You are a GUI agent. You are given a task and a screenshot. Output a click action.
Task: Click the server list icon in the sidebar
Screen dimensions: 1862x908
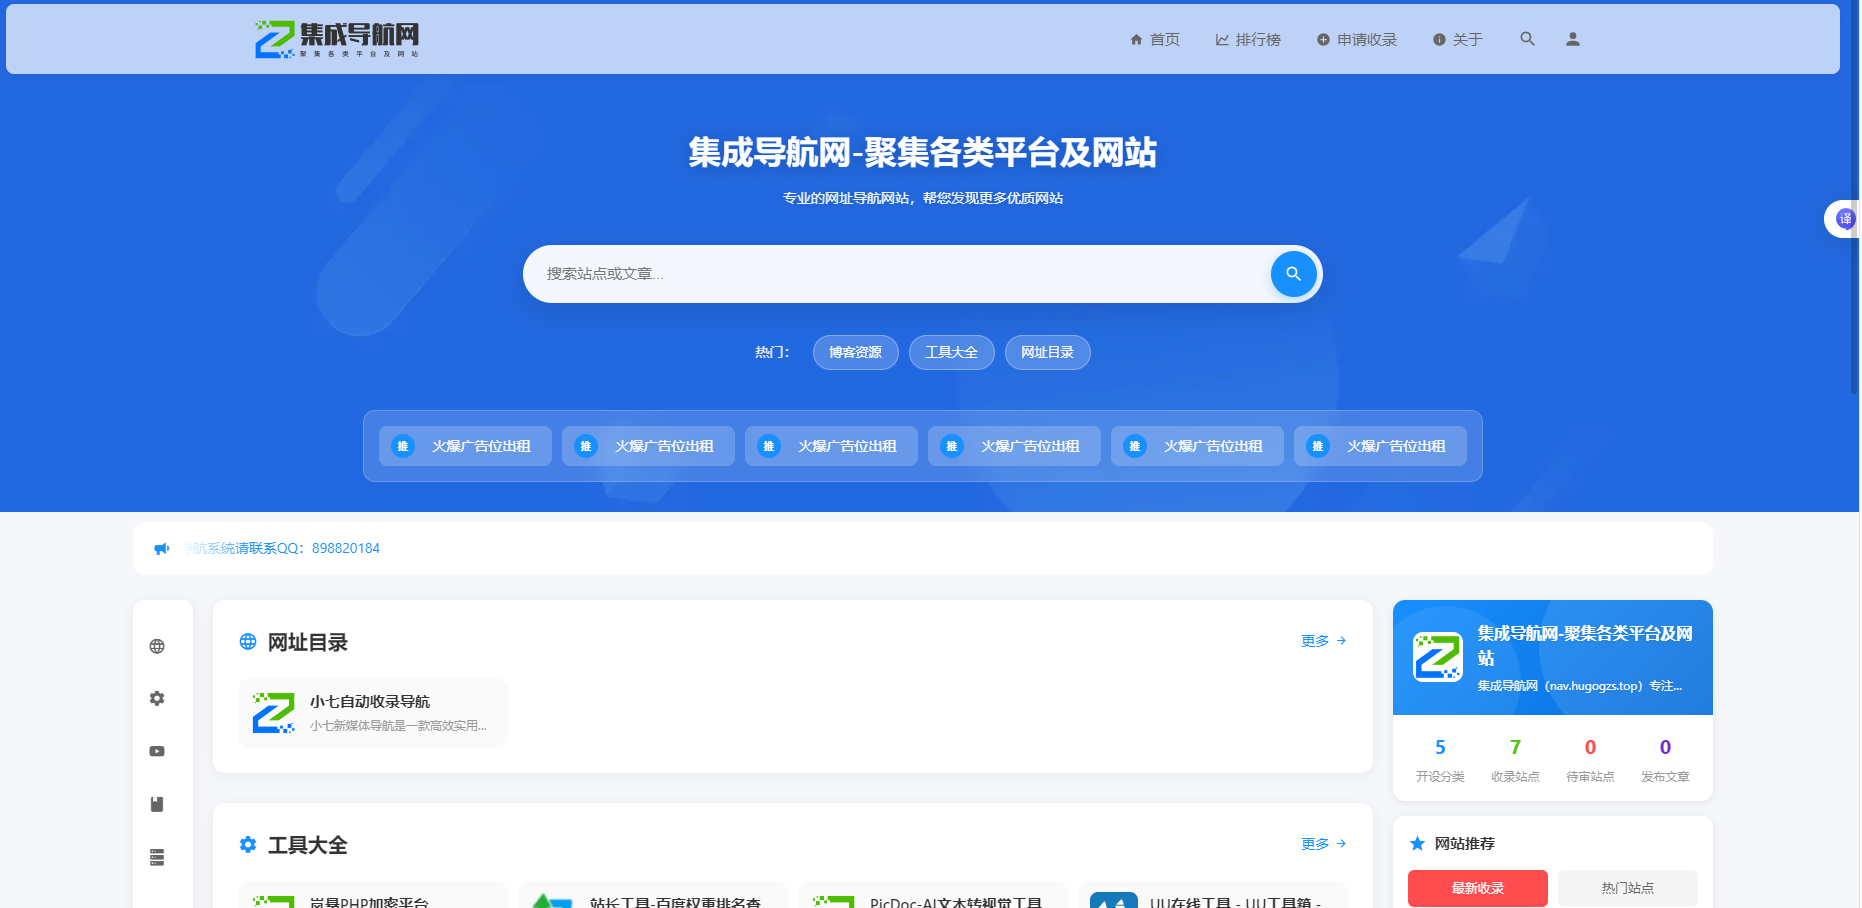[157, 857]
